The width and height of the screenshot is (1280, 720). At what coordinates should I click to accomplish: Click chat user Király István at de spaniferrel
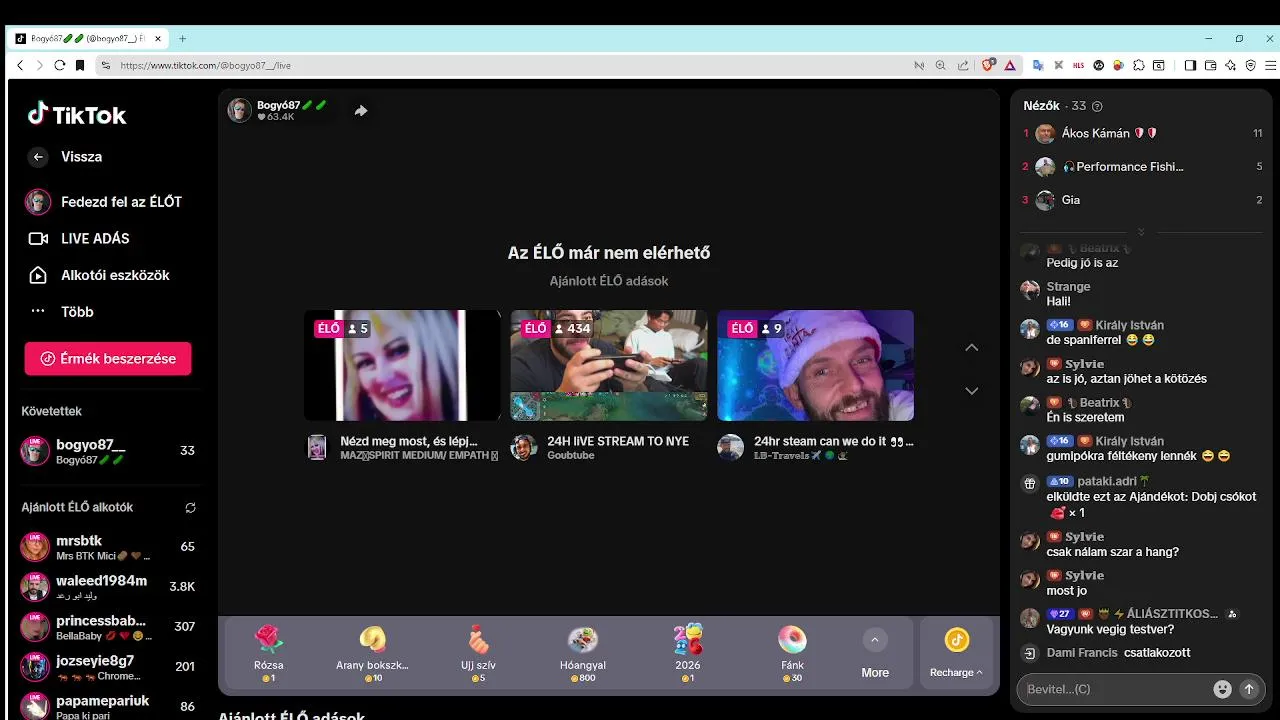[x=1130, y=325]
